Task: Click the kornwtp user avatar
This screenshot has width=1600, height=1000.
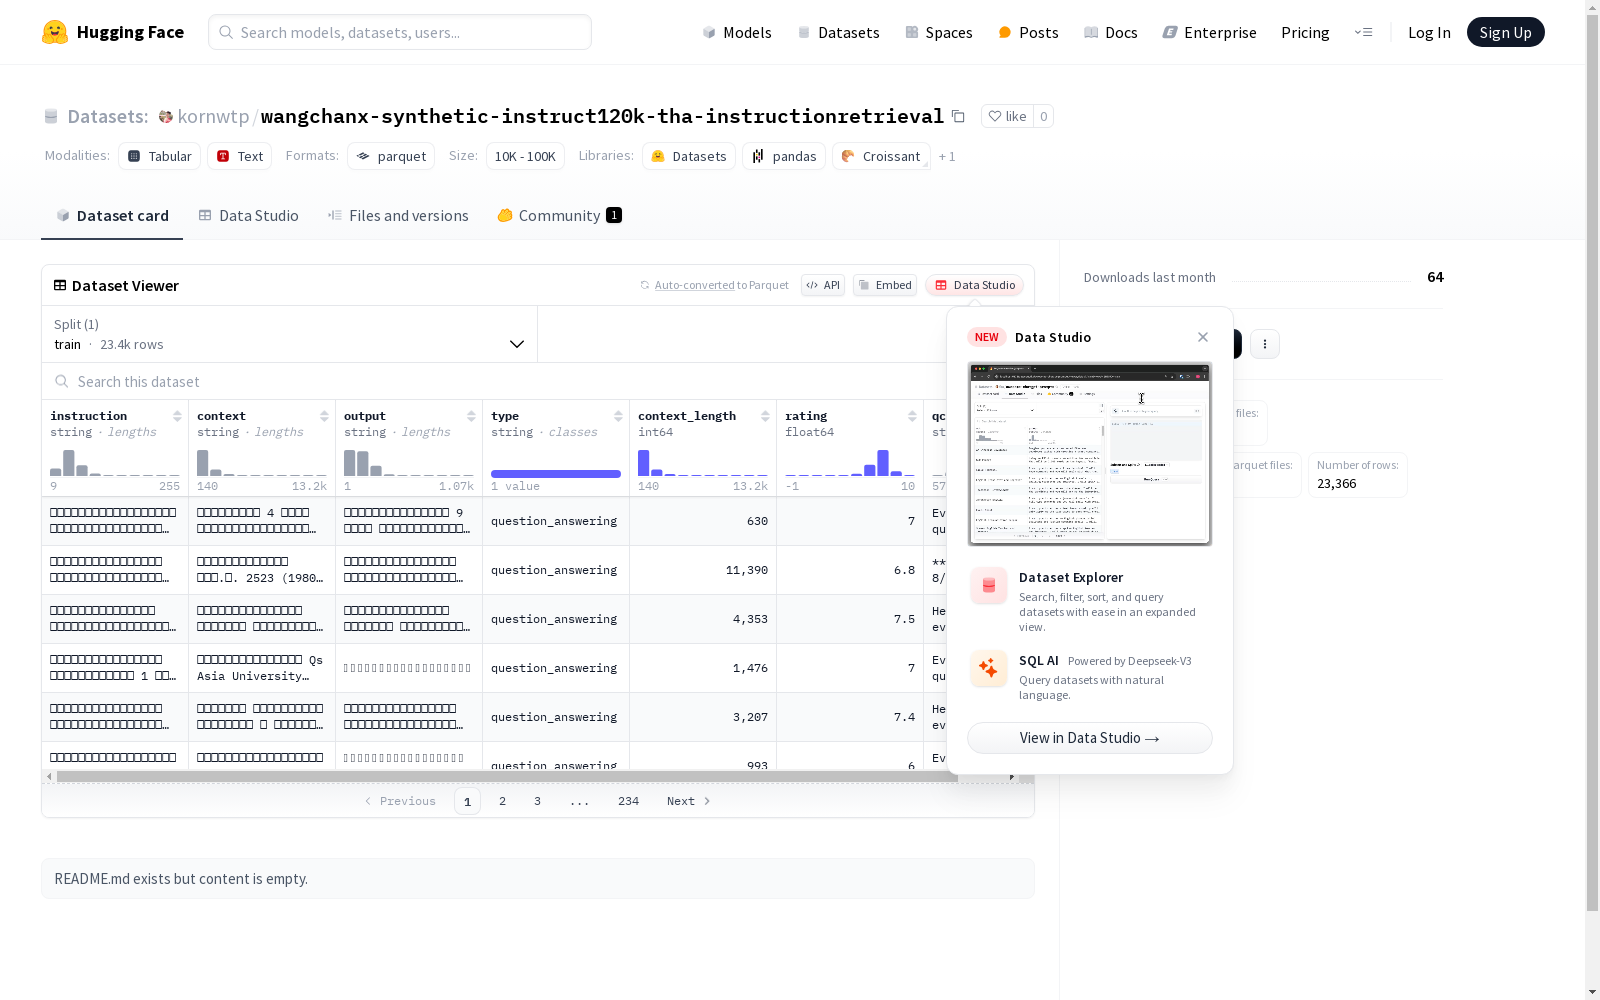Action: [166, 117]
